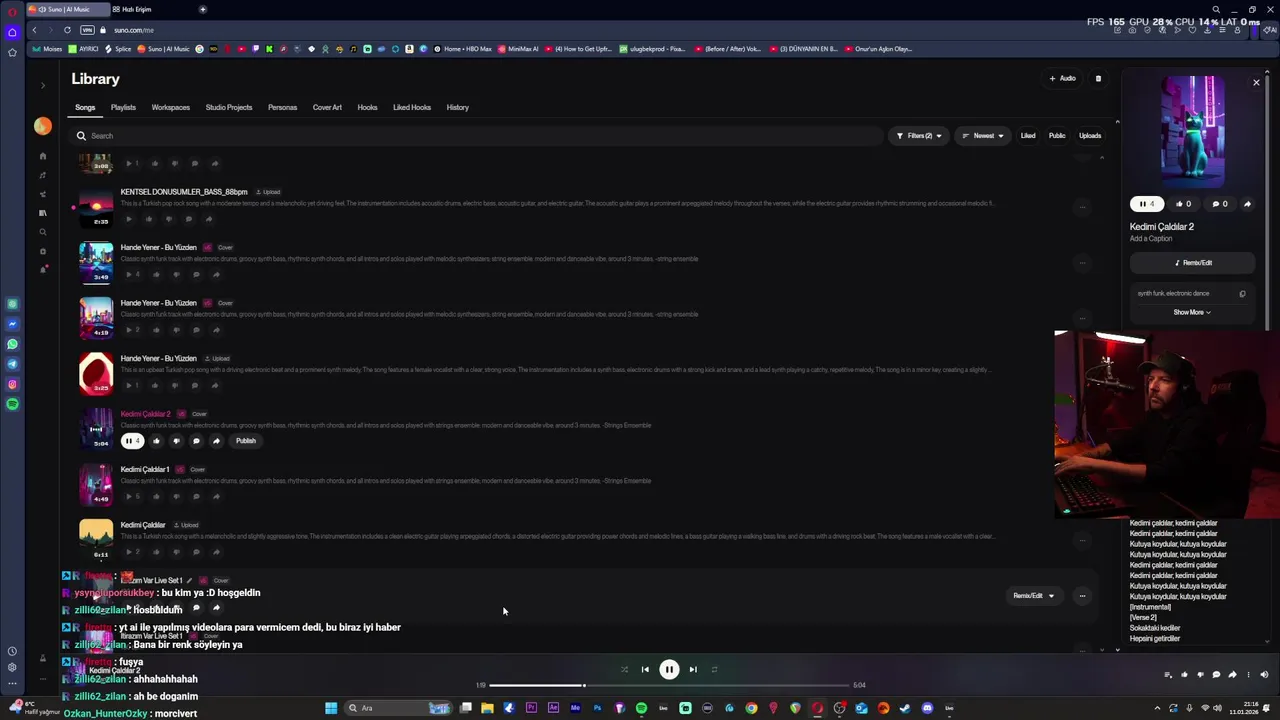
Task: Open Spotify in the browser sidebar
Action: (x=12, y=404)
